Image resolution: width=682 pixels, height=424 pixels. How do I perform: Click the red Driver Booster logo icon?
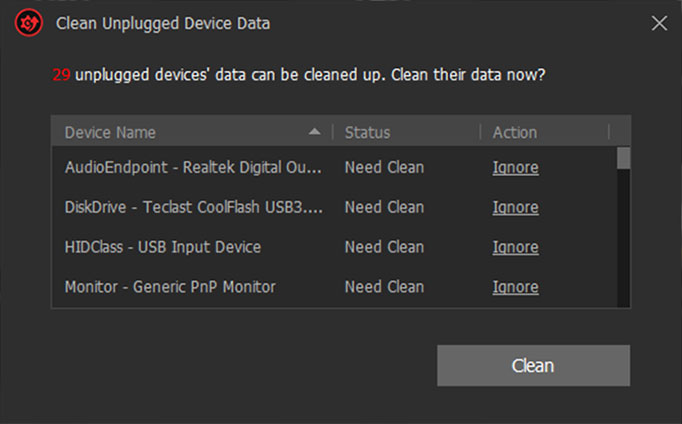tap(29, 23)
